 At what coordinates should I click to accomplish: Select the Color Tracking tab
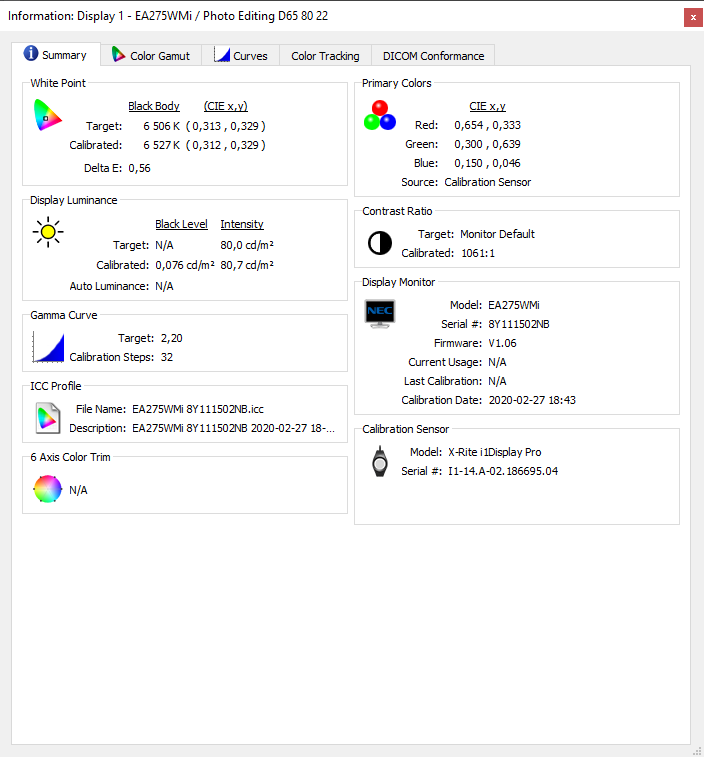click(x=325, y=56)
